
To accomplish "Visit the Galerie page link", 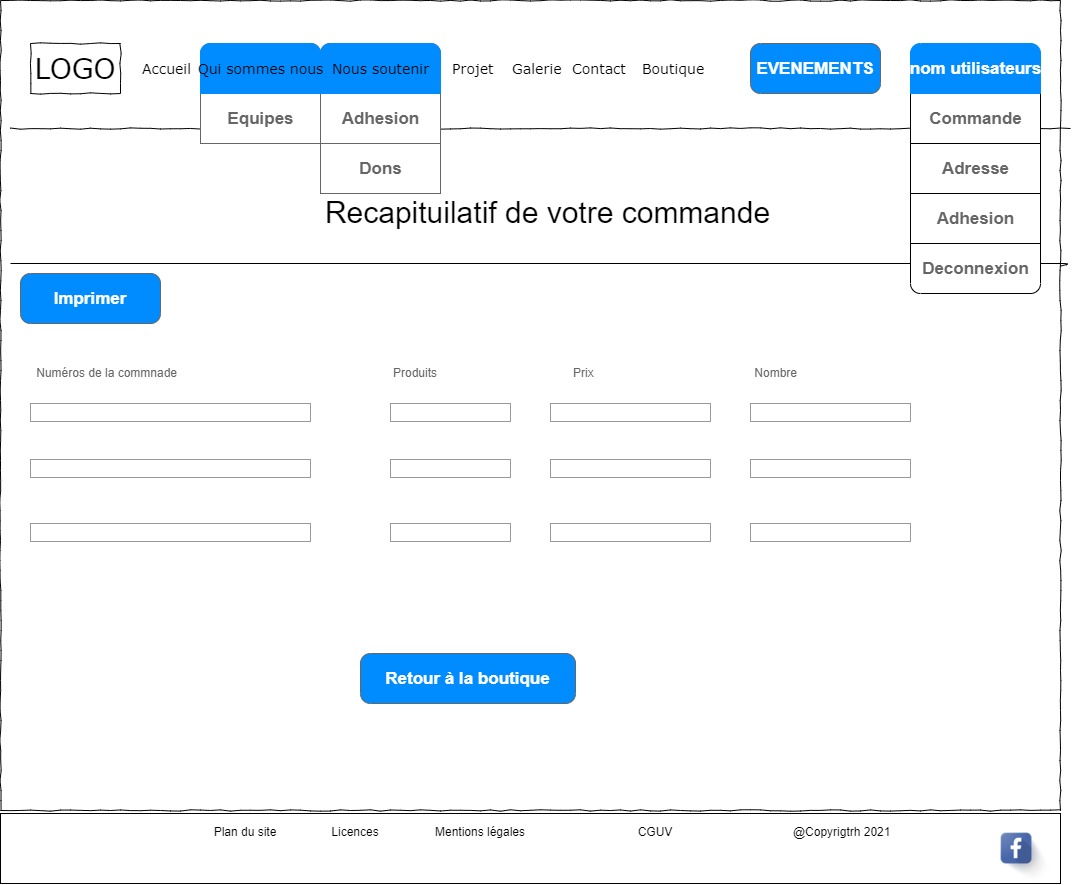I will coord(537,69).
